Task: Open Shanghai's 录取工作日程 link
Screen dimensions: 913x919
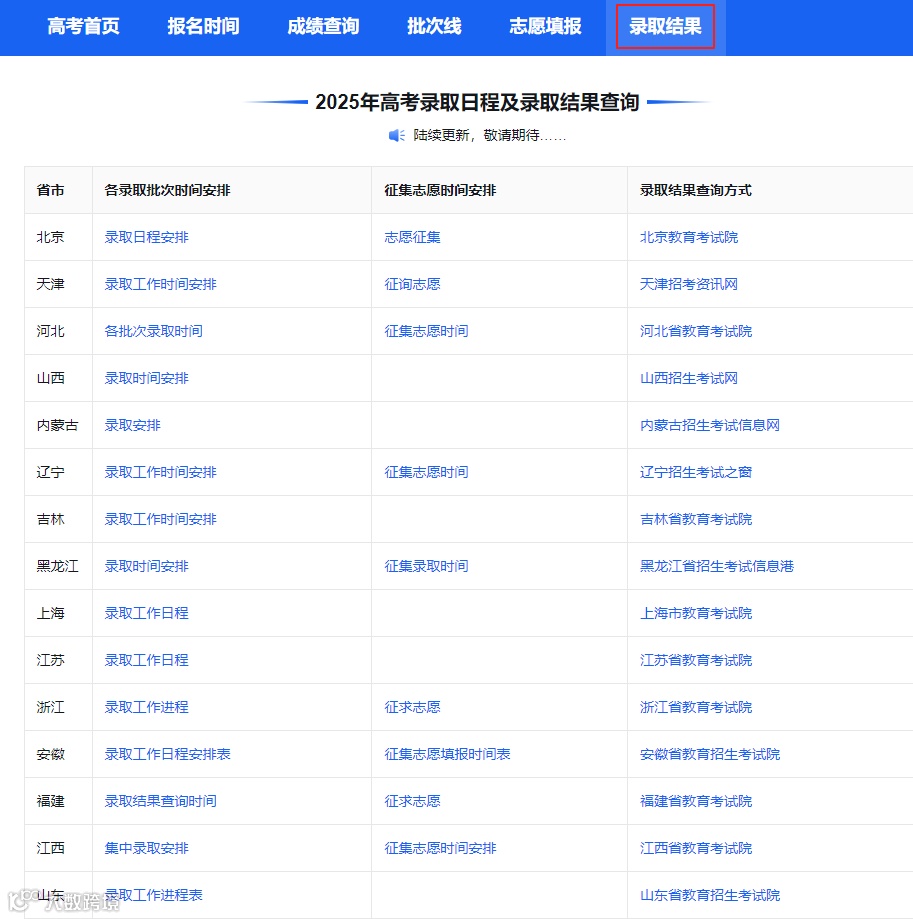Action: tap(147, 613)
